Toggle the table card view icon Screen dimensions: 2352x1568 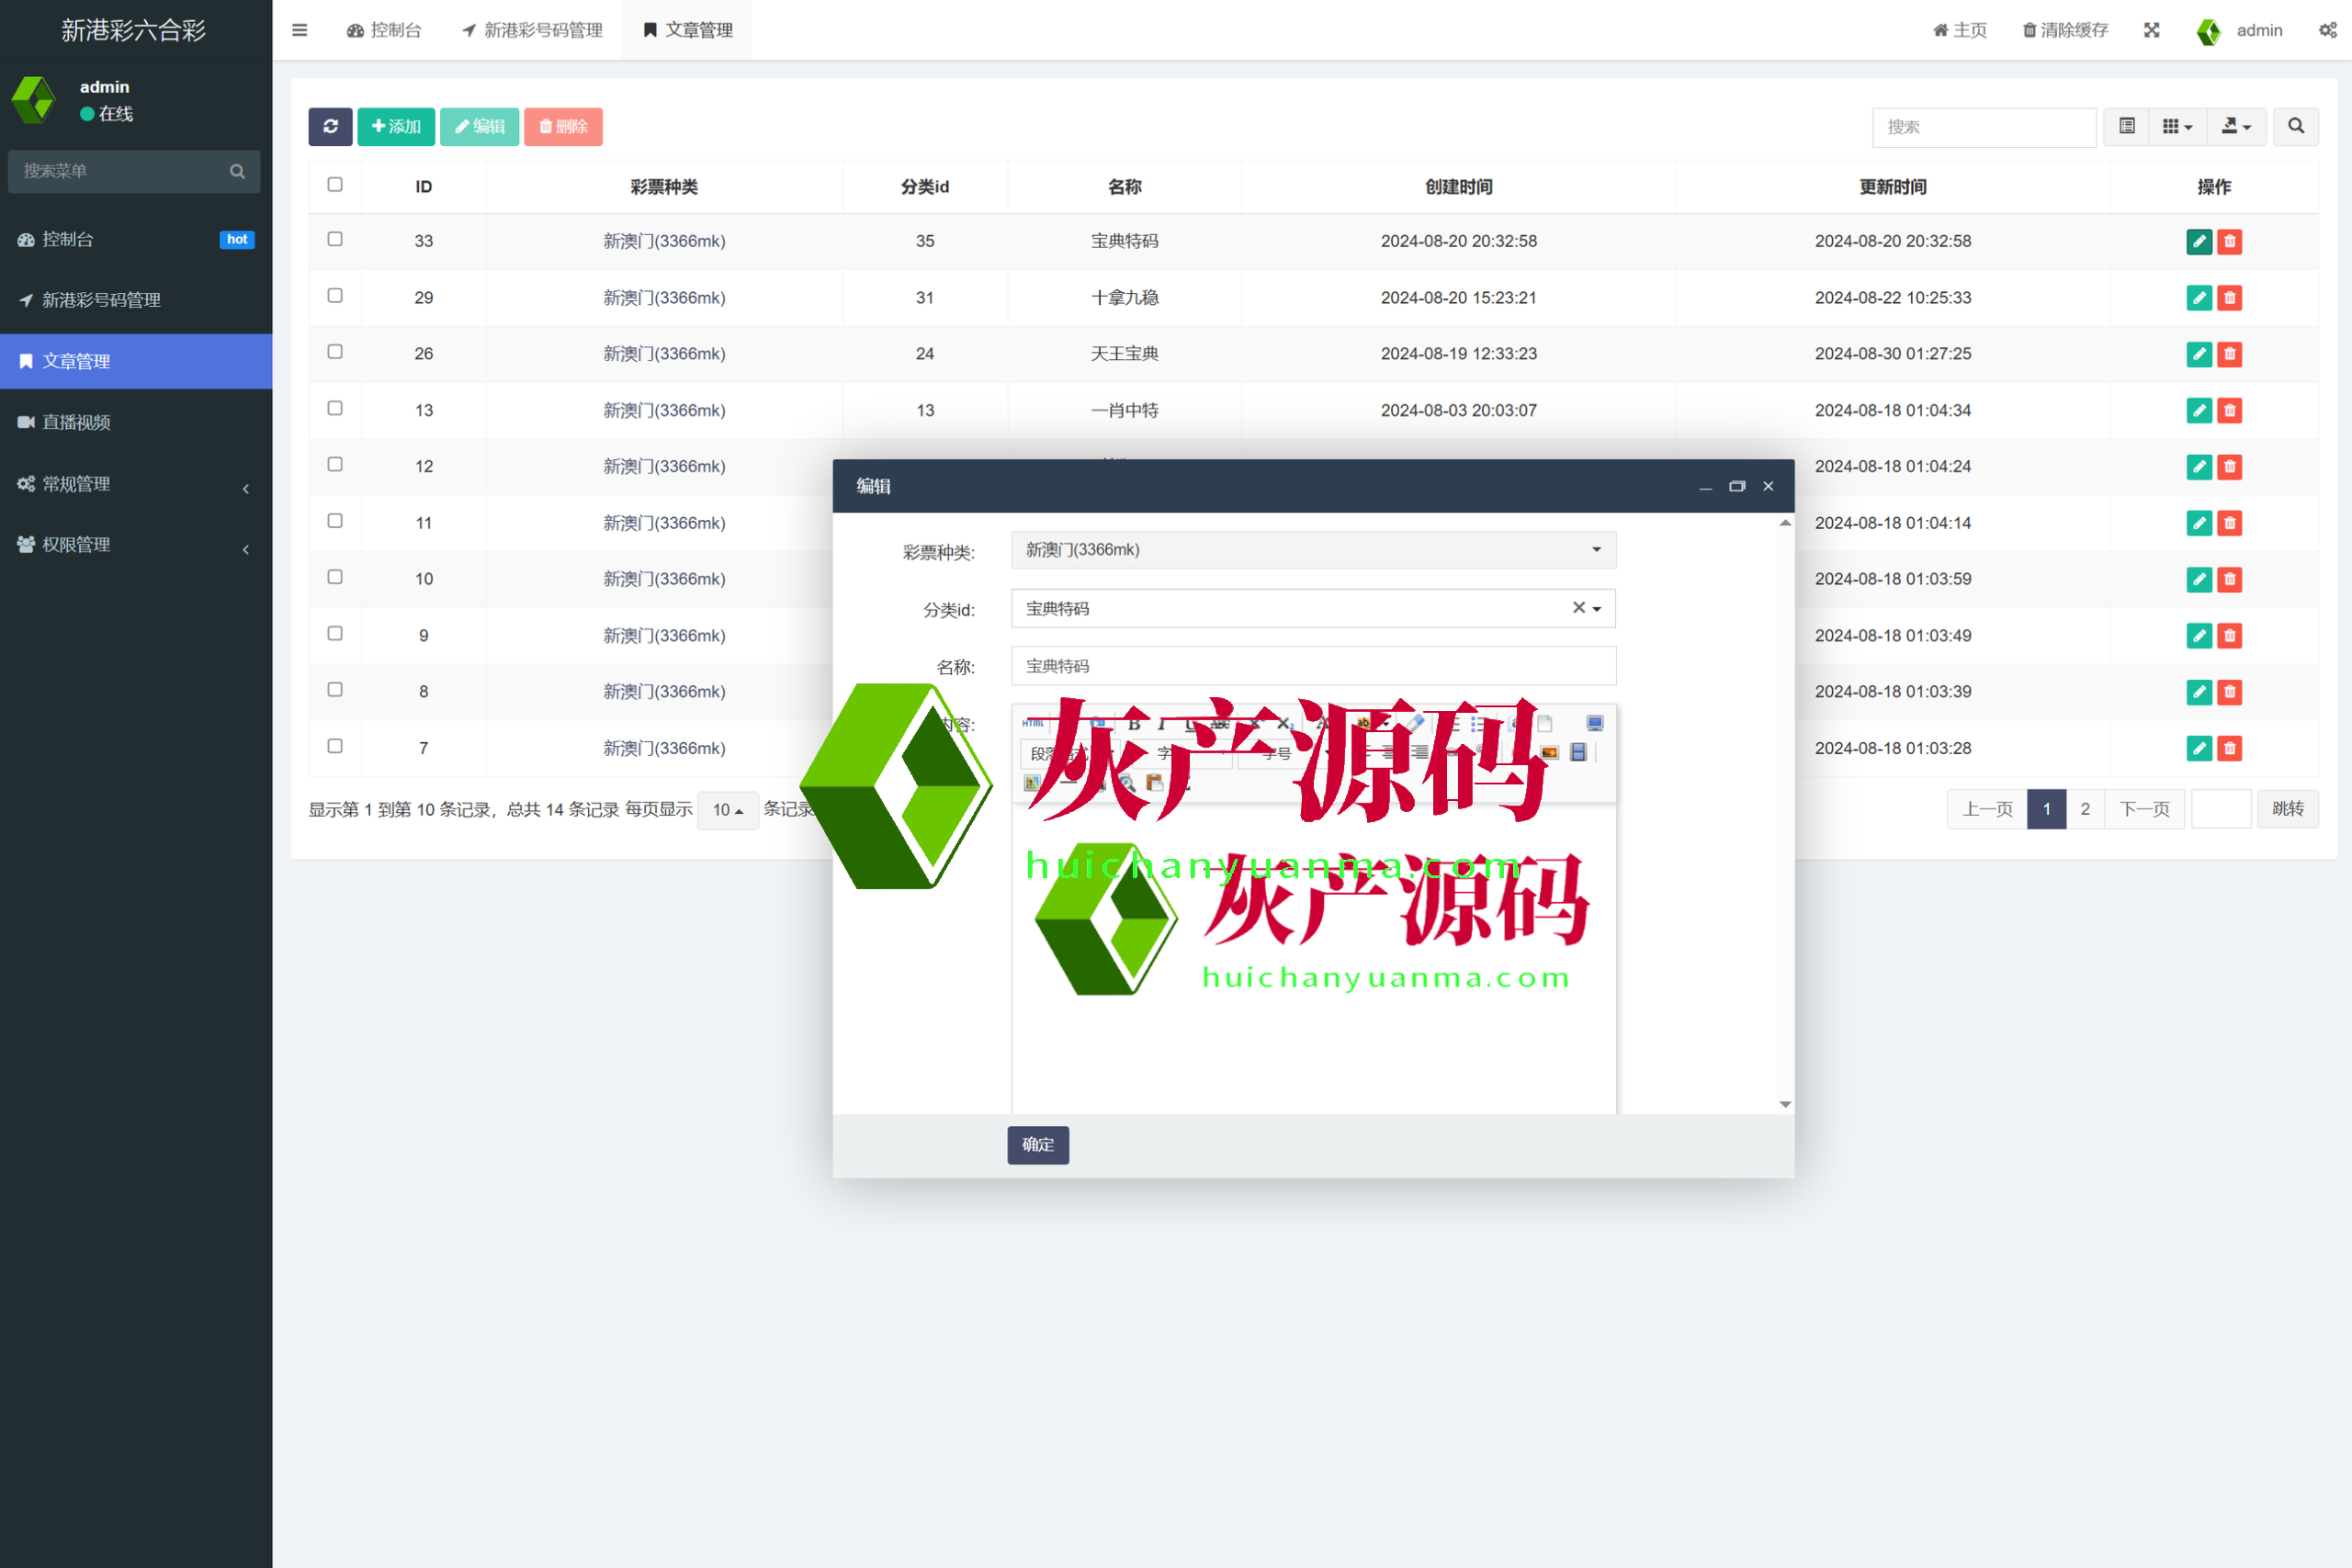click(x=2126, y=127)
